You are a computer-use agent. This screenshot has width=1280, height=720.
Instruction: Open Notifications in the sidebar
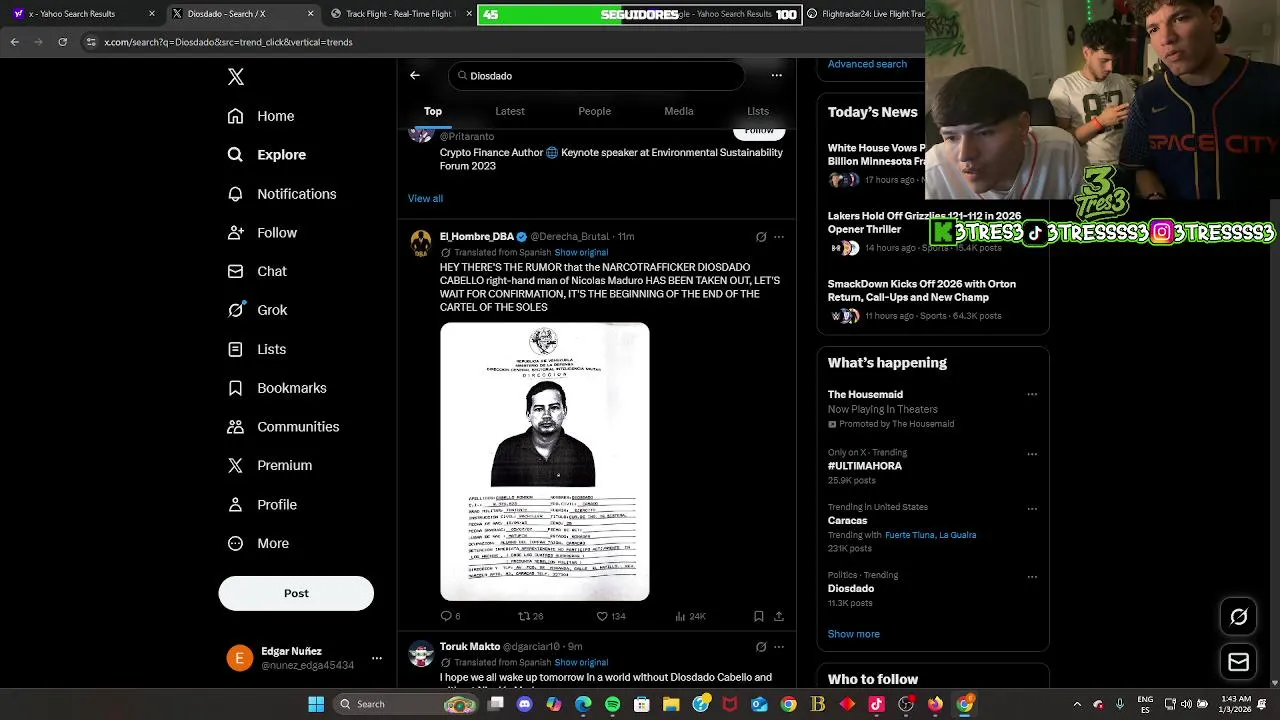point(282,194)
